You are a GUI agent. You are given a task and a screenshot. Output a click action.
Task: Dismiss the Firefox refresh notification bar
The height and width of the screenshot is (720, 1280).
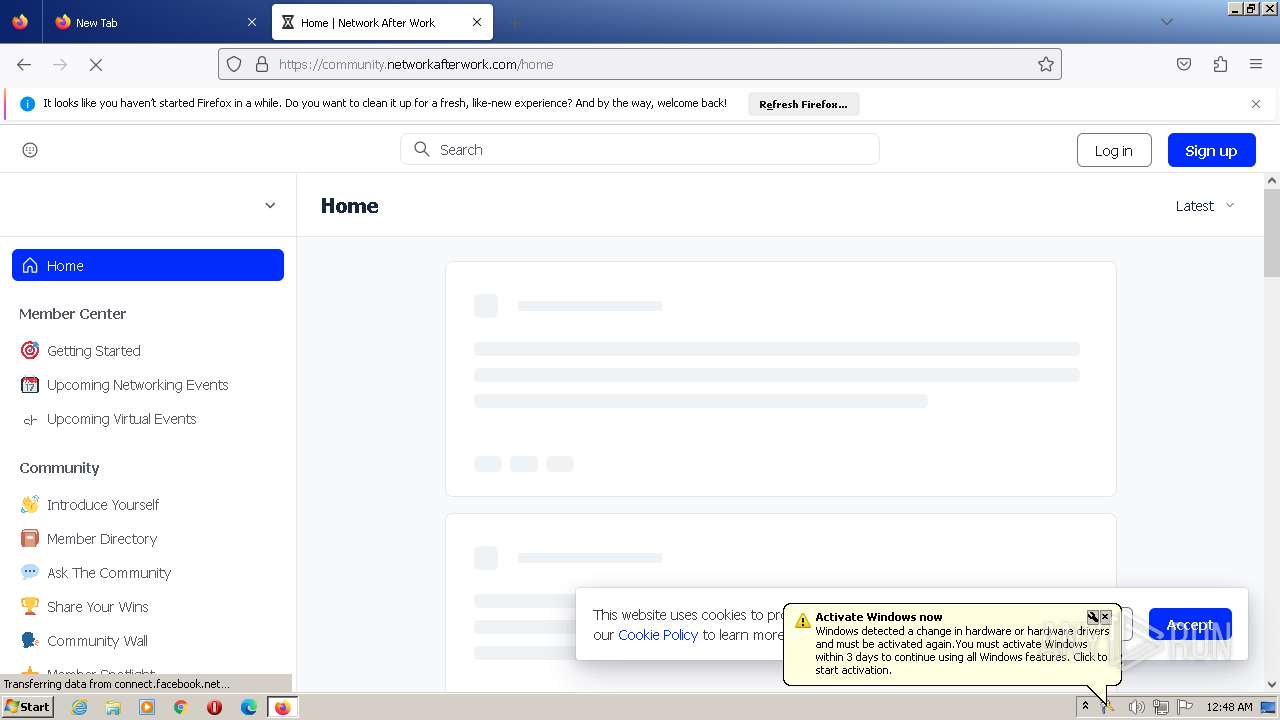pyautogui.click(x=1256, y=104)
